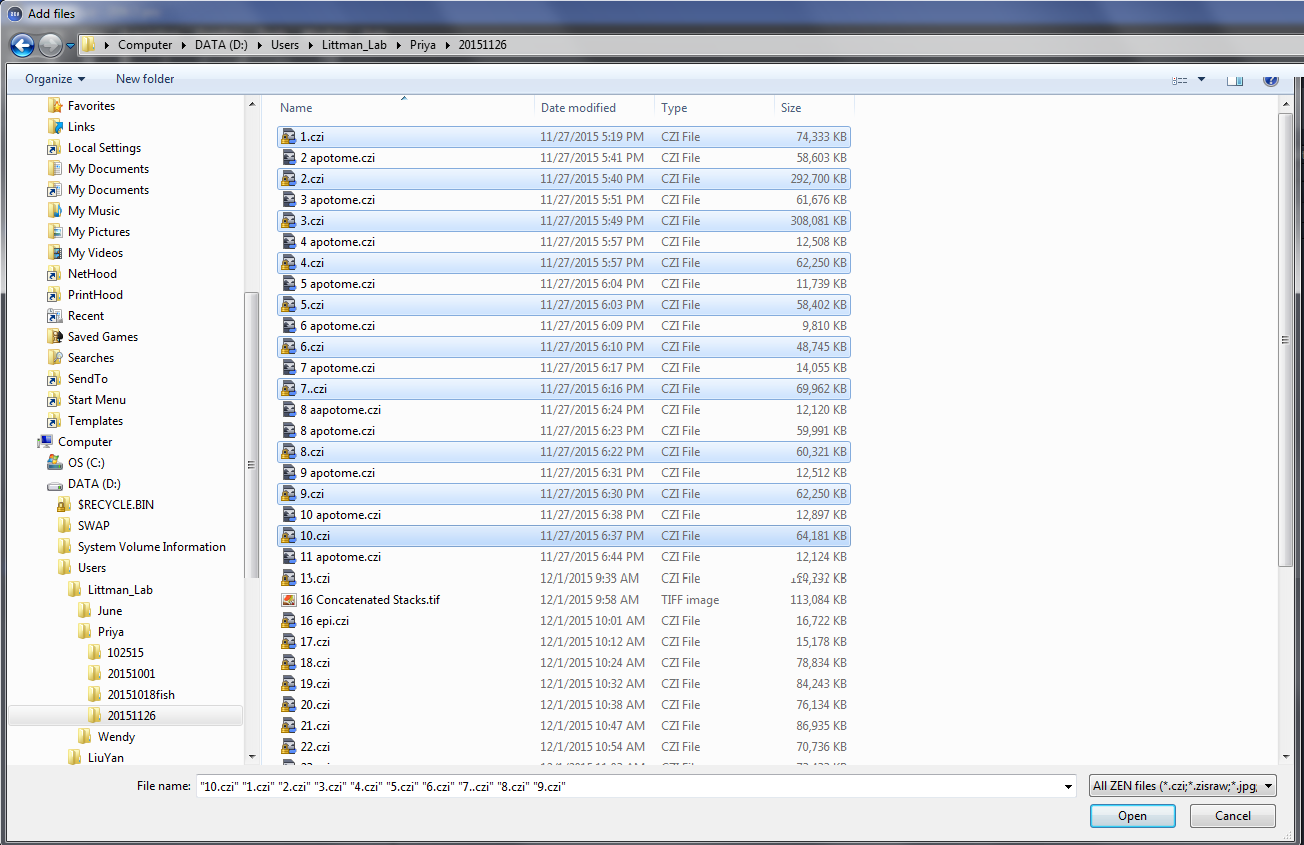Screen dimensions: 1304x845
Task: Sort by Date modified column header
Action: coord(578,108)
